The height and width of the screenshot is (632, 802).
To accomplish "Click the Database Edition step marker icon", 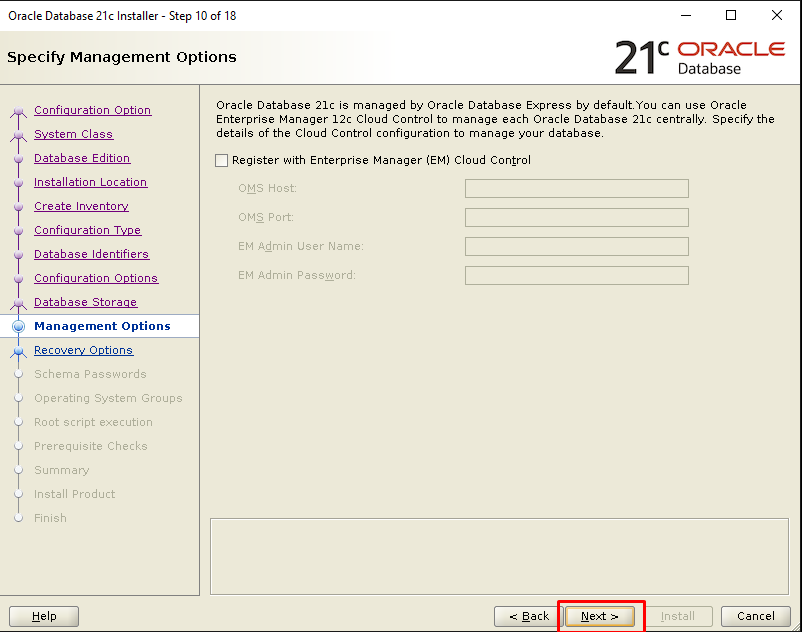I will (x=18, y=159).
